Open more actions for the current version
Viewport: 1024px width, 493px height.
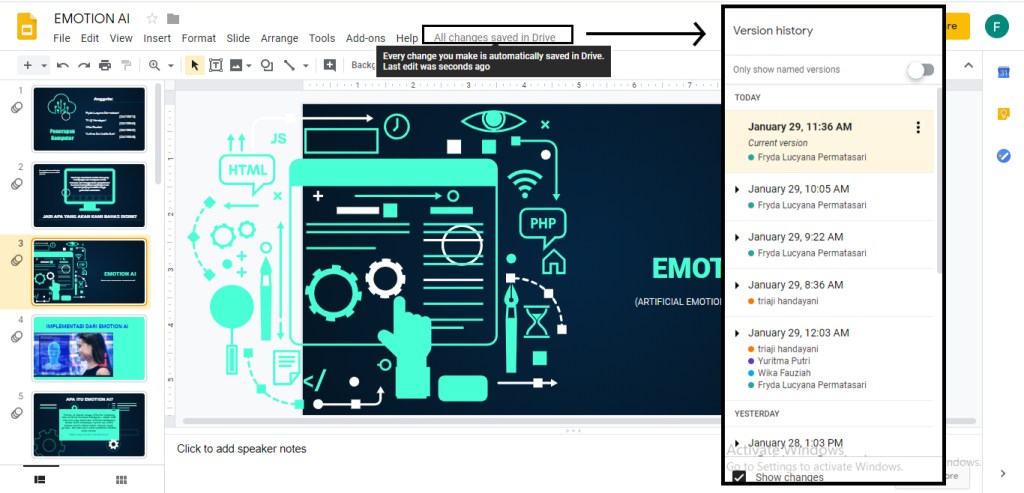pos(918,127)
